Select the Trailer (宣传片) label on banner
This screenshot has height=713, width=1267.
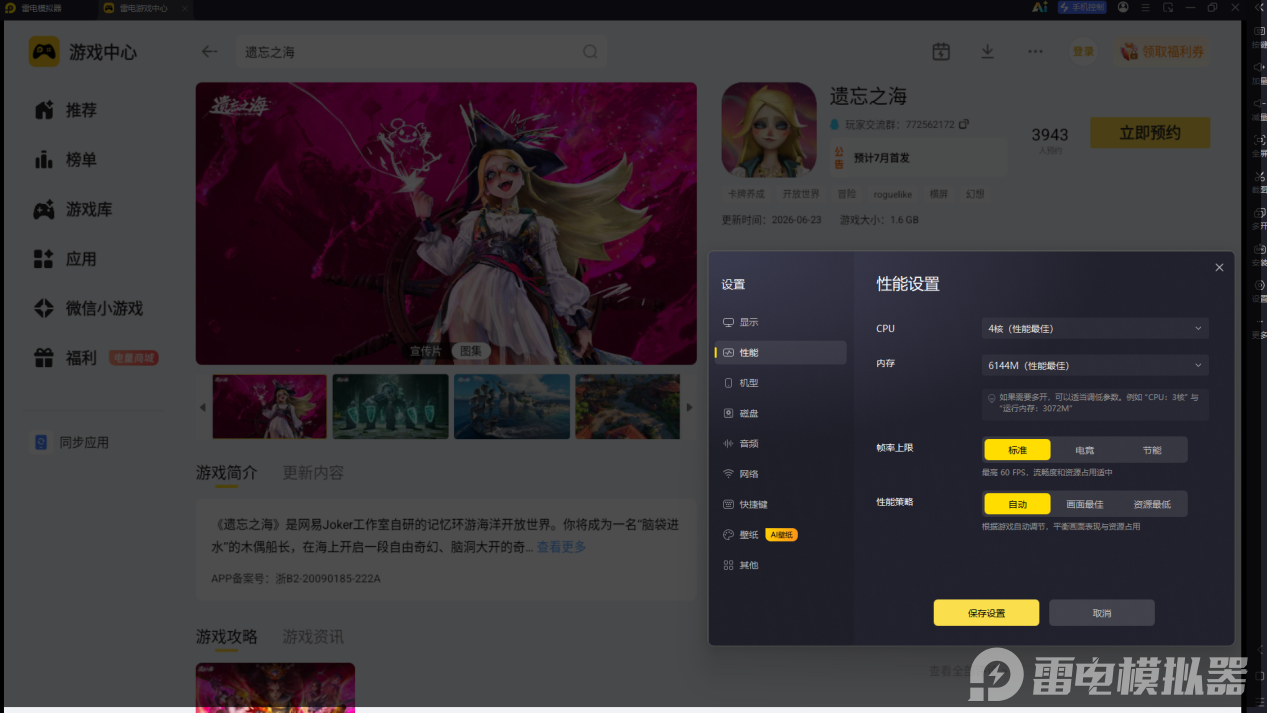coord(426,351)
